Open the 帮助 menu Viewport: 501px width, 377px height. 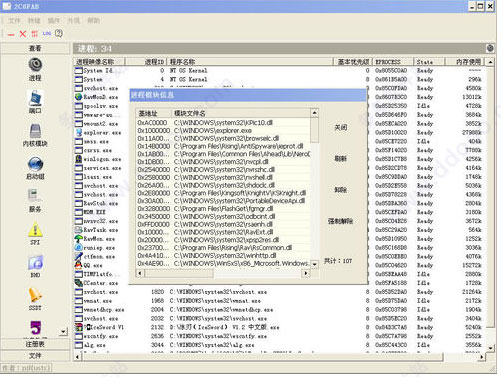click(x=93, y=21)
